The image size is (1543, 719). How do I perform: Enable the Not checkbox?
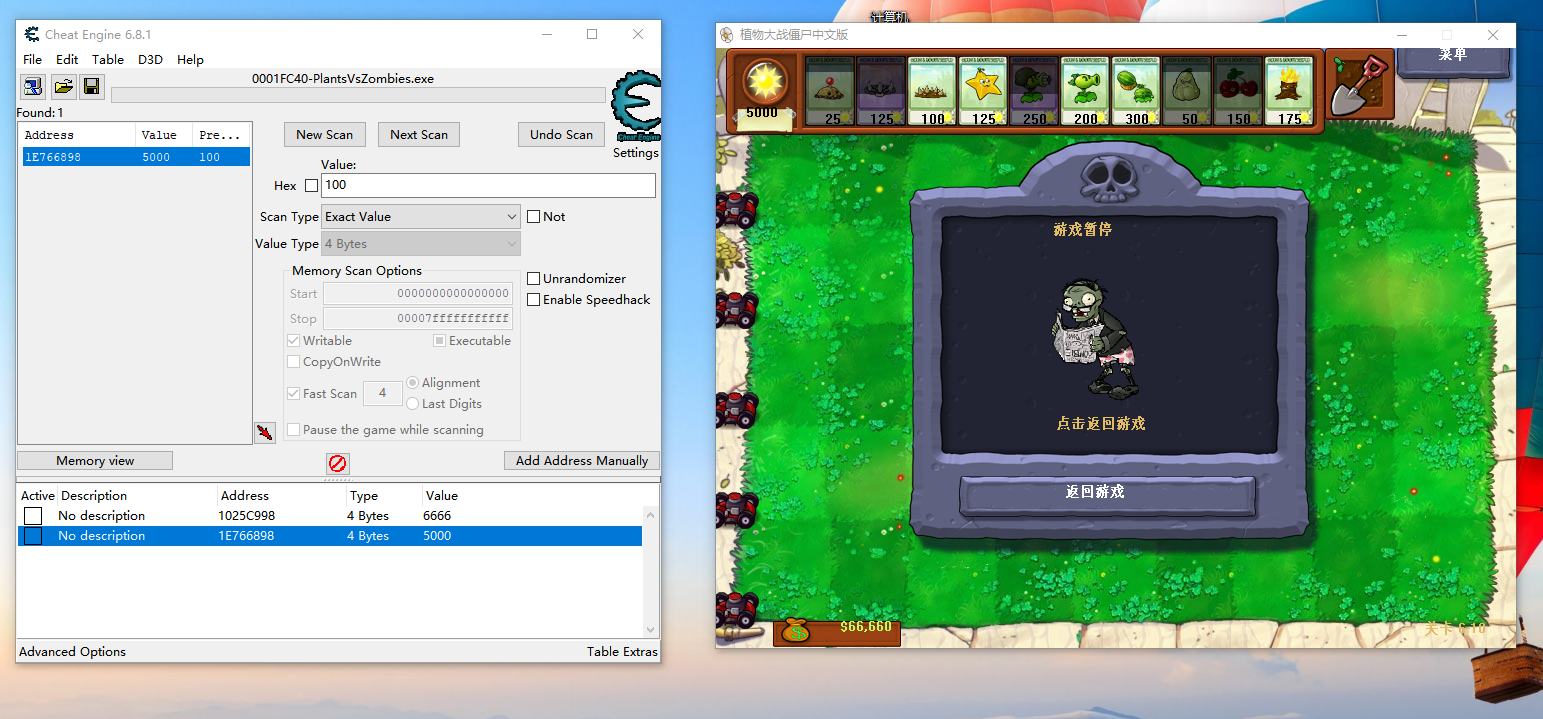pyautogui.click(x=534, y=216)
